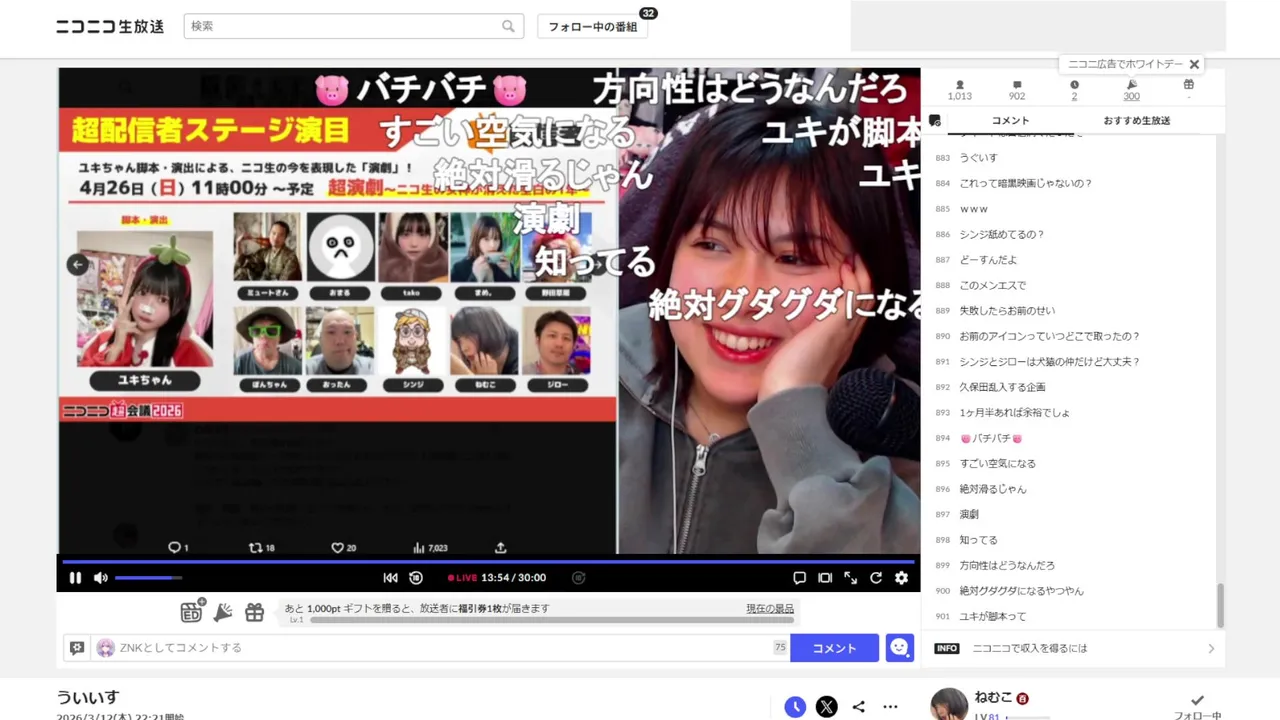This screenshot has width=1280, height=720.
Task: Open the emotion smiley button
Action: pyautogui.click(x=900, y=648)
